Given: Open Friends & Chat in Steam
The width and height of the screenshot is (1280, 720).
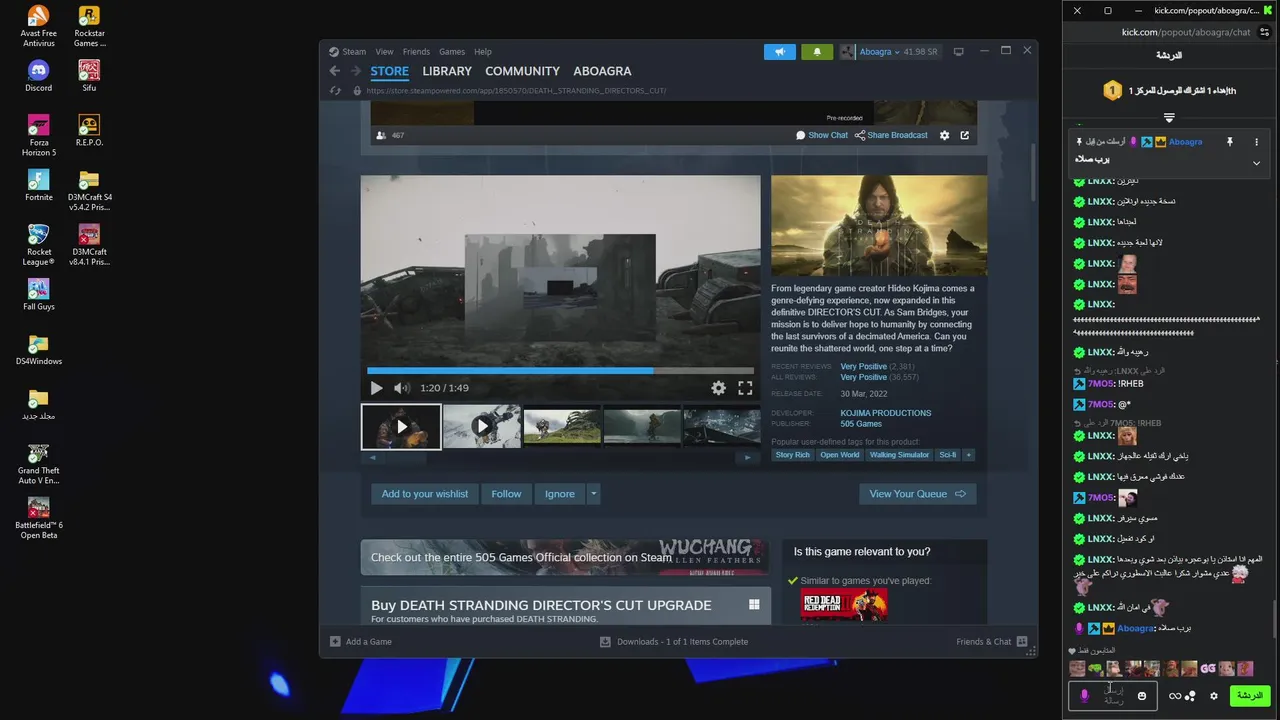Looking at the screenshot, I should (991, 642).
